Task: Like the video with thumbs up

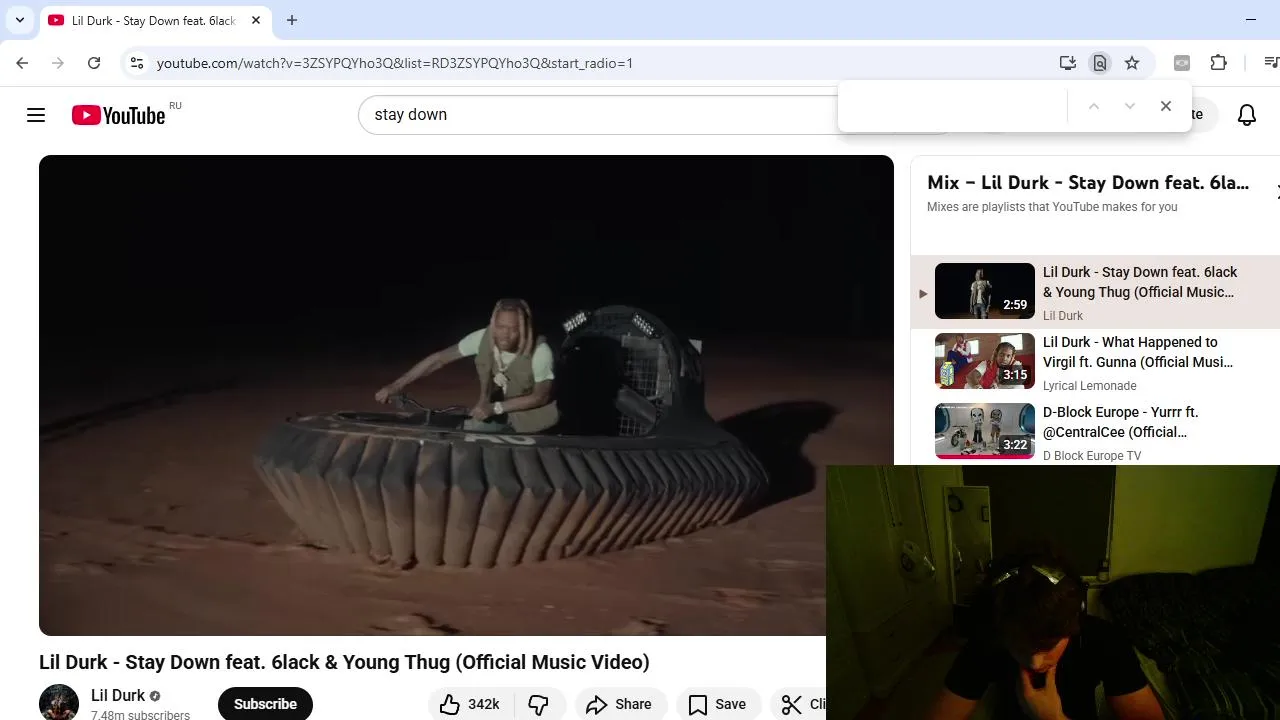Action: click(470, 704)
